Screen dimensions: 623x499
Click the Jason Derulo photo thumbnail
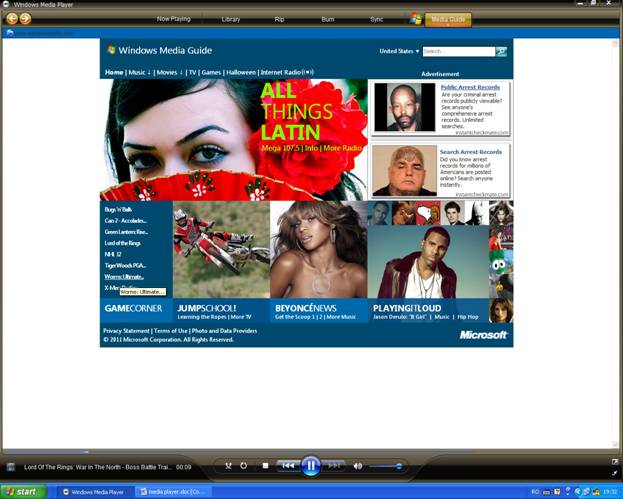click(428, 262)
